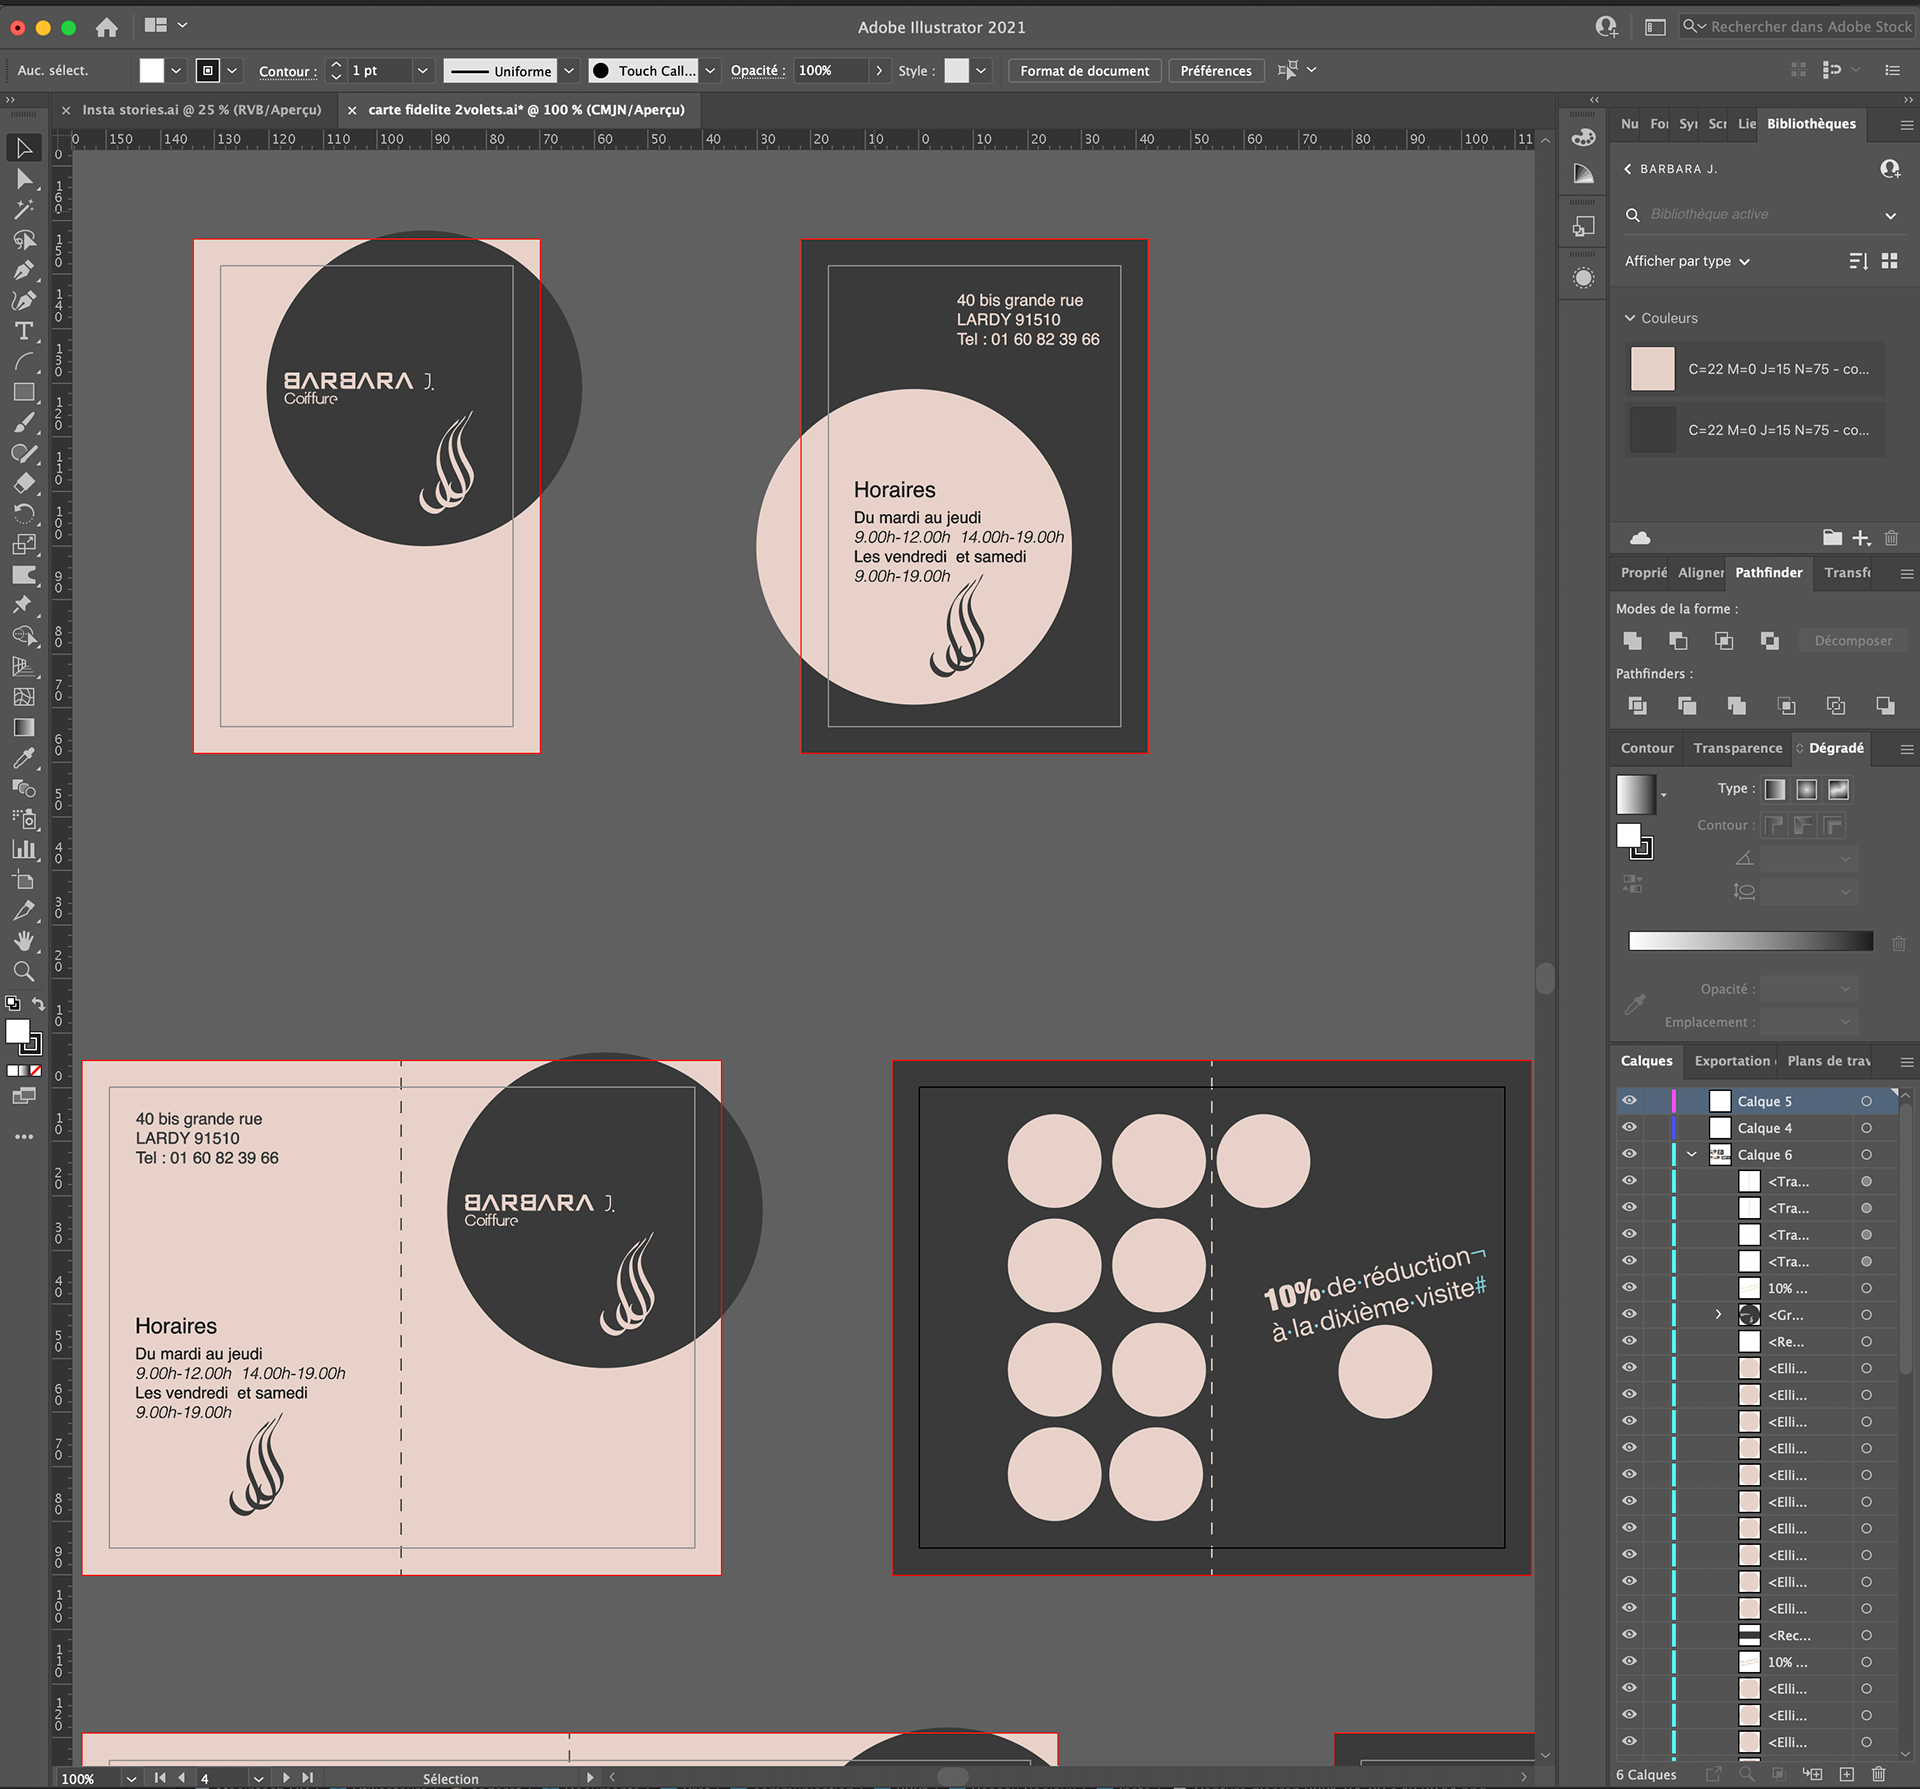Screen dimensions: 1920x1789
Task: Click the Adobe Stock search field
Action: coord(1810,27)
